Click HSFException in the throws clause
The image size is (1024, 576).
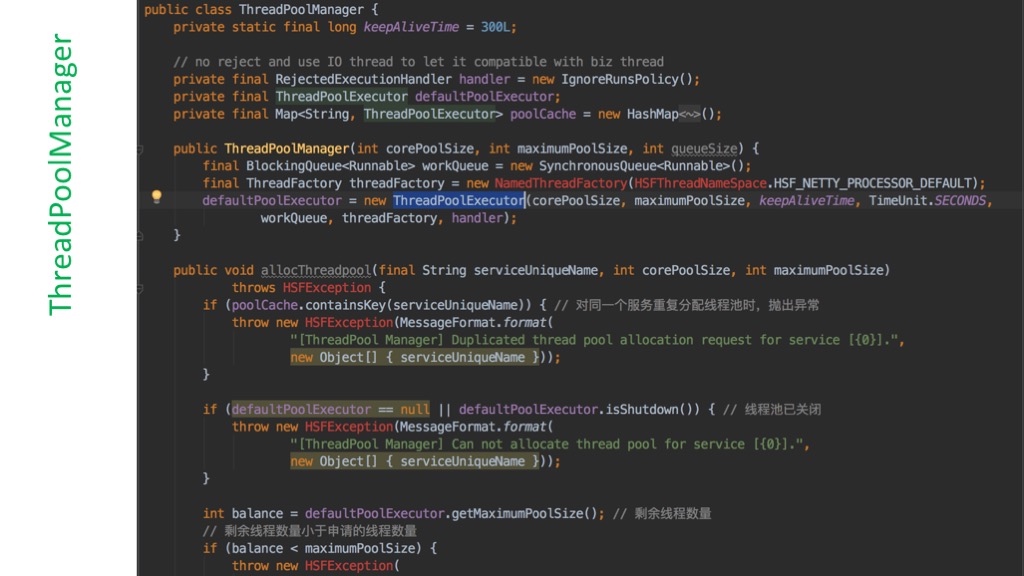click(327, 288)
